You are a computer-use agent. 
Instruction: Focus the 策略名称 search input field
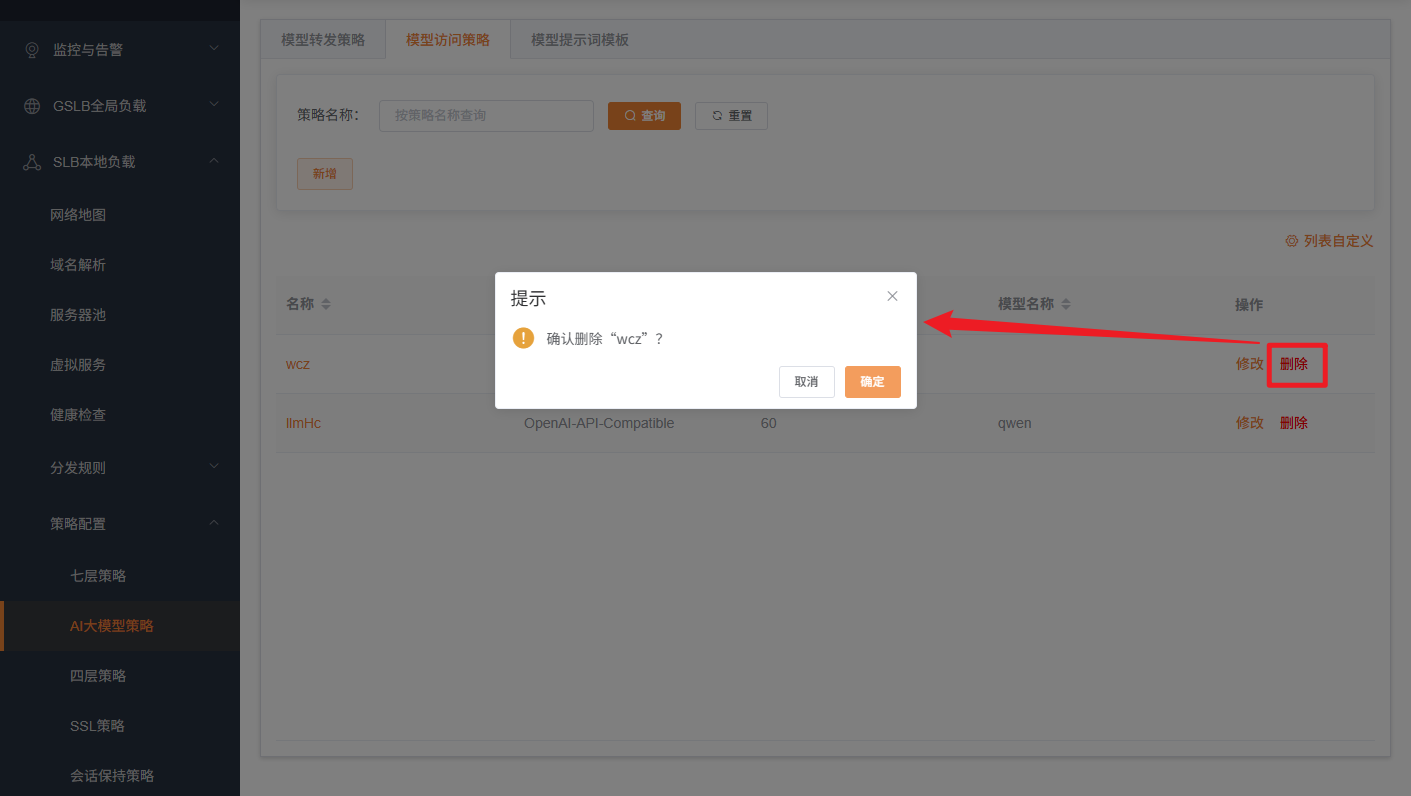pyautogui.click(x=486, y=115)
